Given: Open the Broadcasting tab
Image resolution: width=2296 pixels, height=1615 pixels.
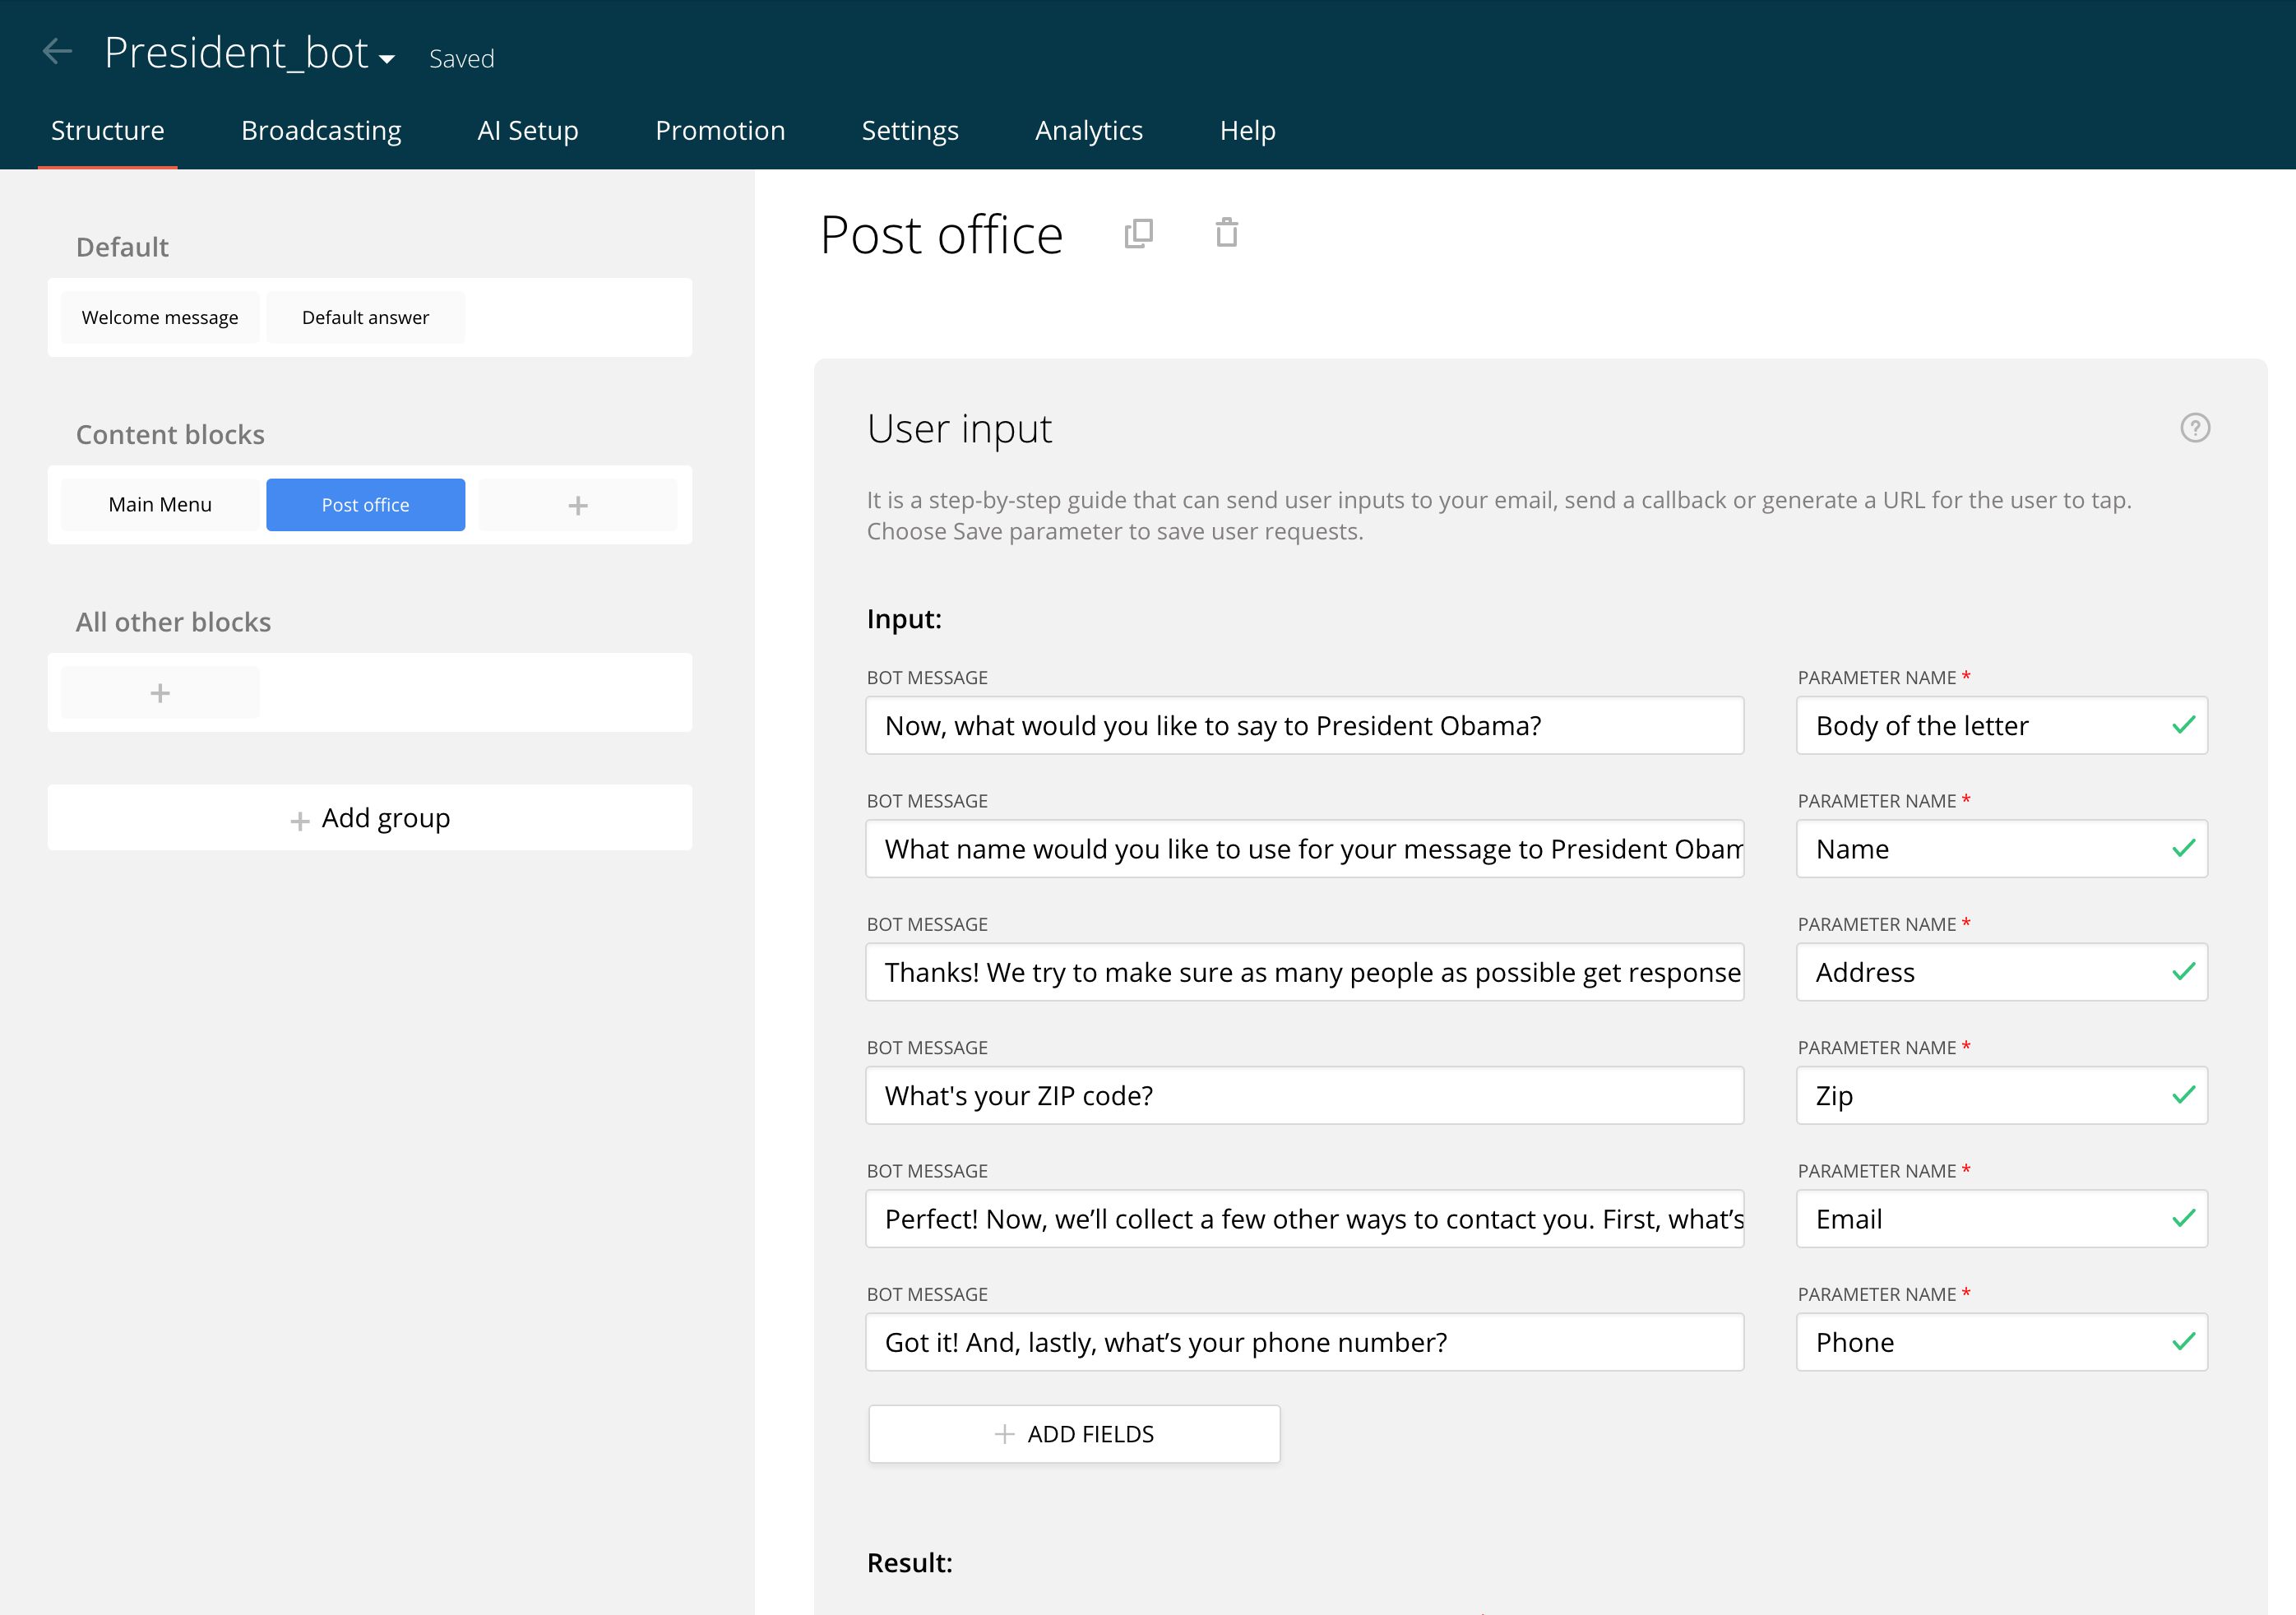Looking at the screenshot, I should [321, 130].
